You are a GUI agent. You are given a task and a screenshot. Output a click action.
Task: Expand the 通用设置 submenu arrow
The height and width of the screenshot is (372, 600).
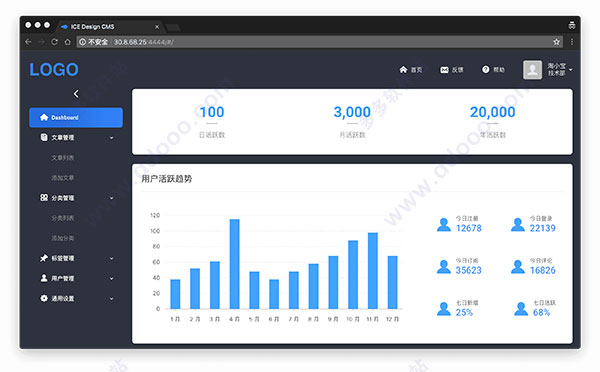coord(111,299)
